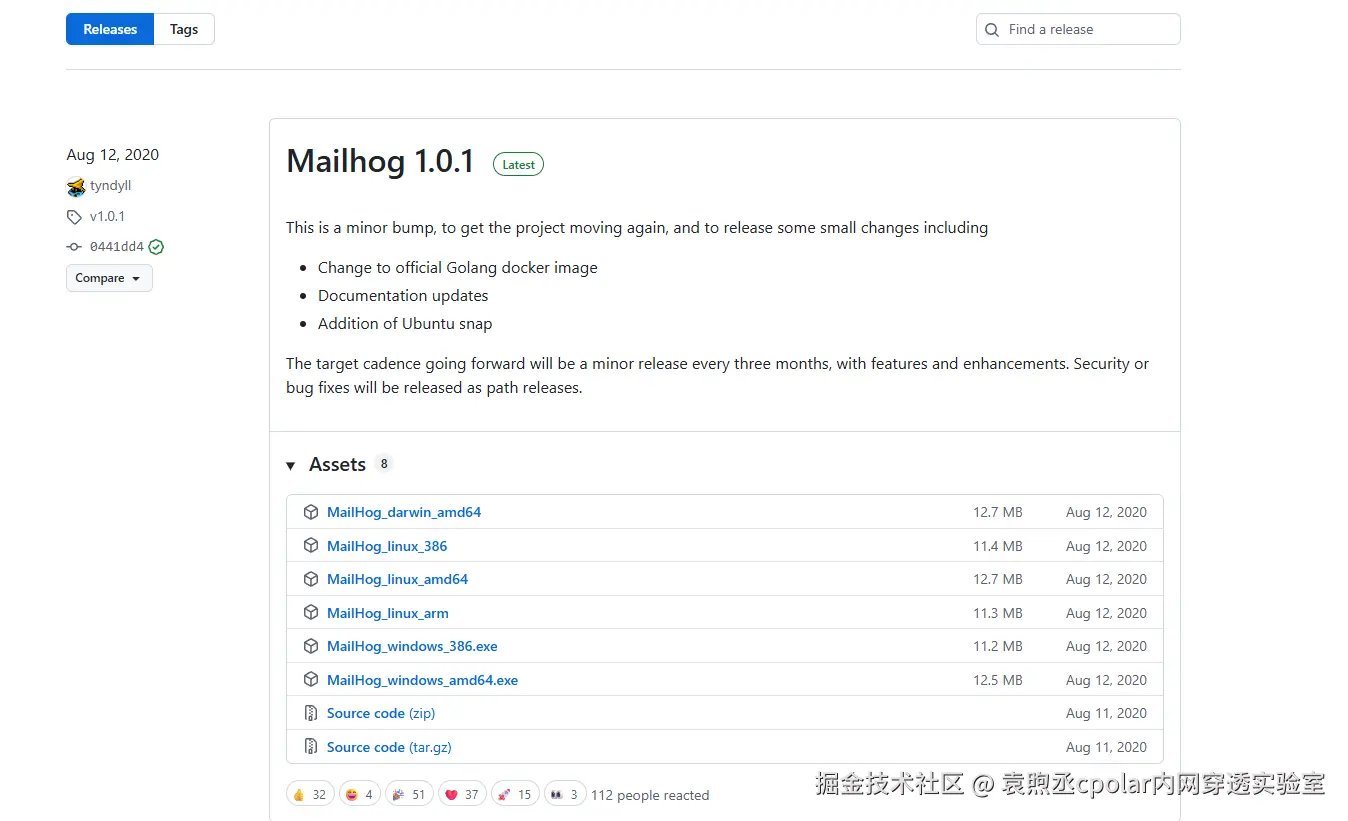The image size is (1348, 821).
Task: Click the Latest release badge
Action: coord(518,165)
